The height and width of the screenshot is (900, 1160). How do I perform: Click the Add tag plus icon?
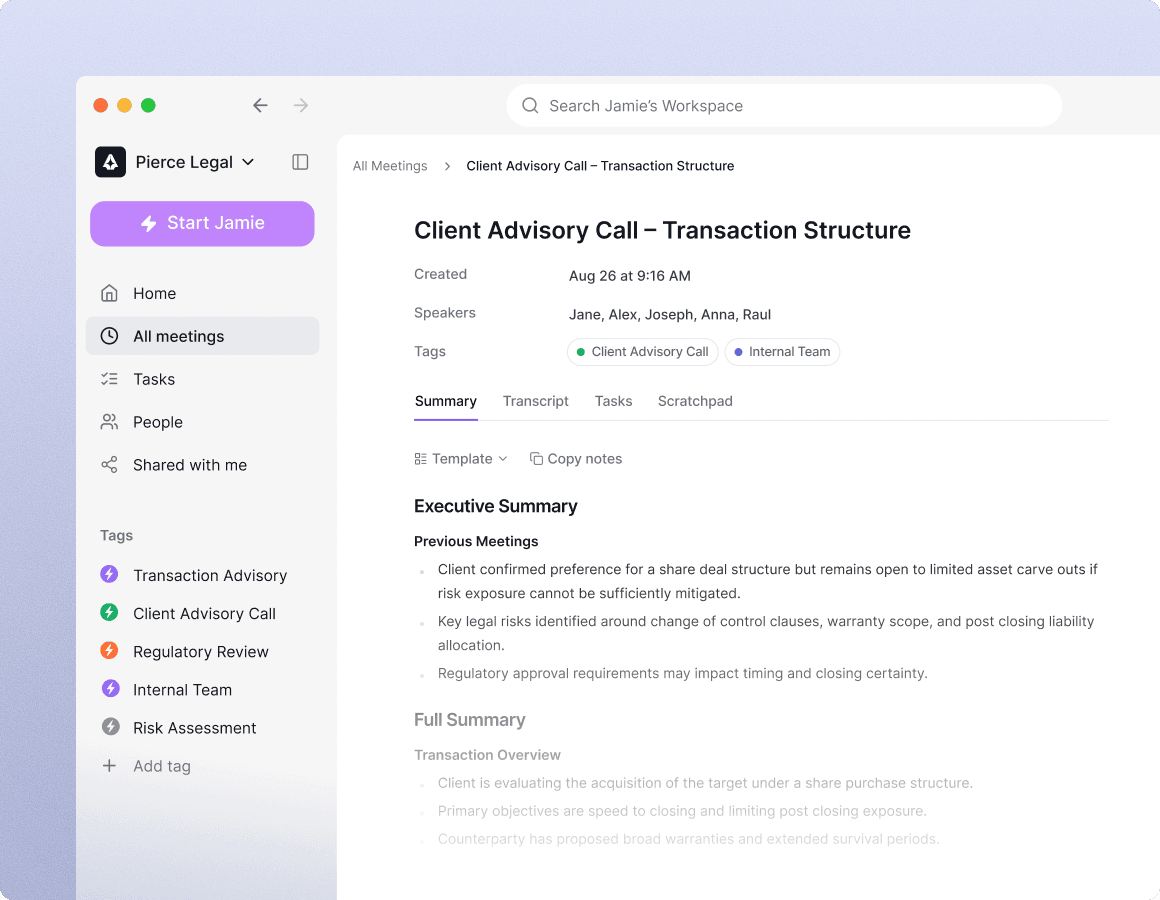110,766
